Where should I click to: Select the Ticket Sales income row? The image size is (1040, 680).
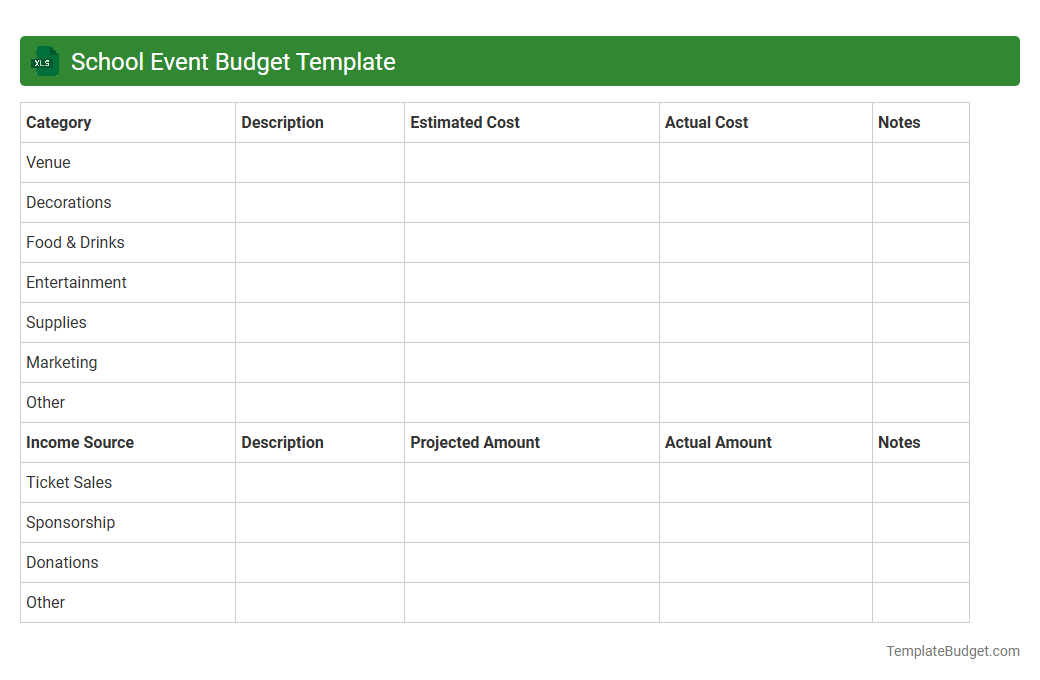pyautogui.click(x=69, y=482)
